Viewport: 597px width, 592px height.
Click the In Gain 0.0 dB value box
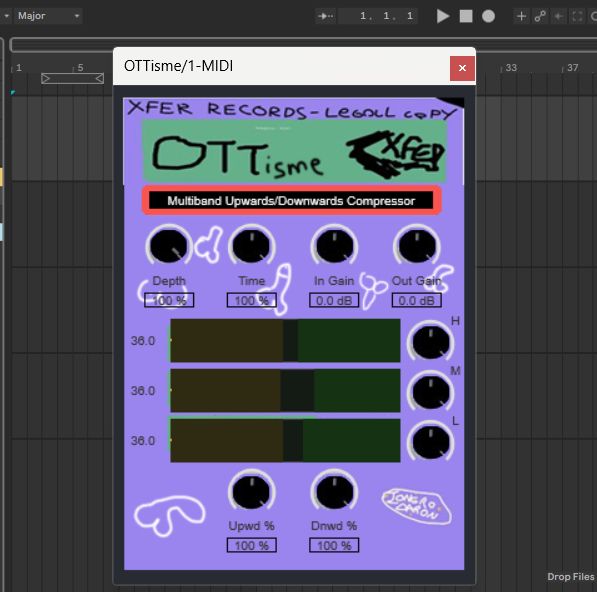334,300
